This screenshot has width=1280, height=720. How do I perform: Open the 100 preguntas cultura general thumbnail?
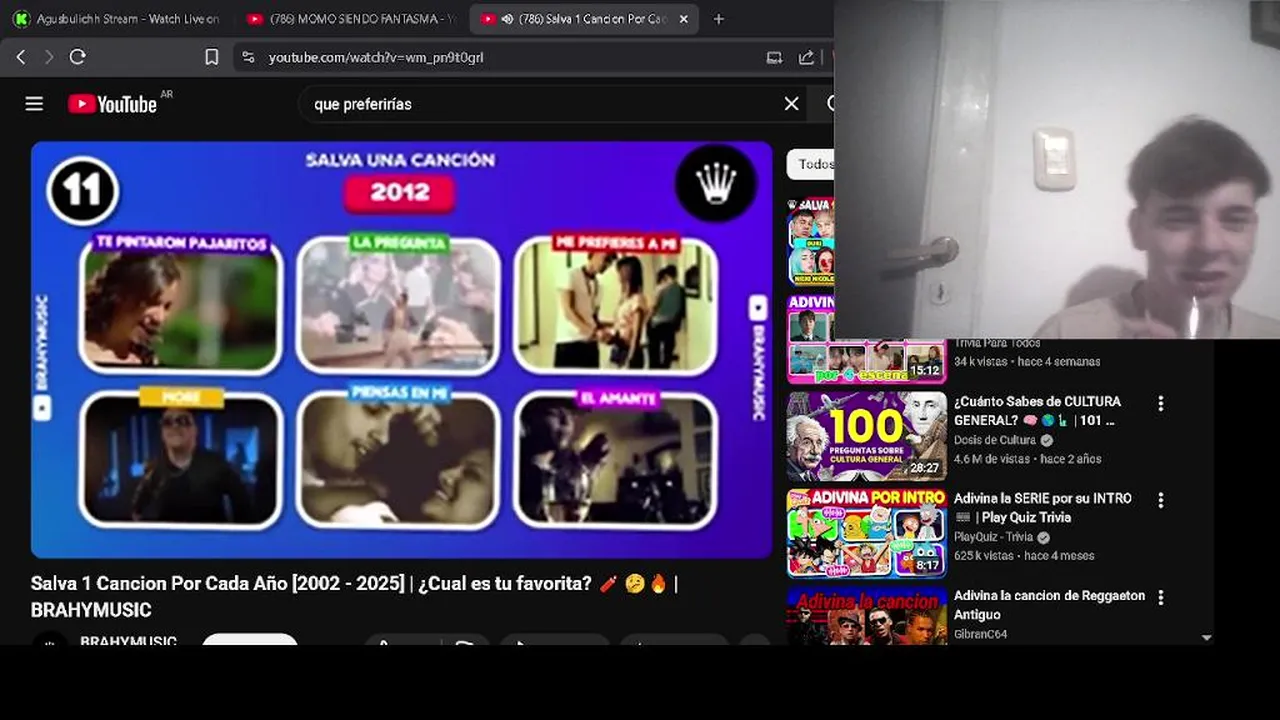click(866, 436)
